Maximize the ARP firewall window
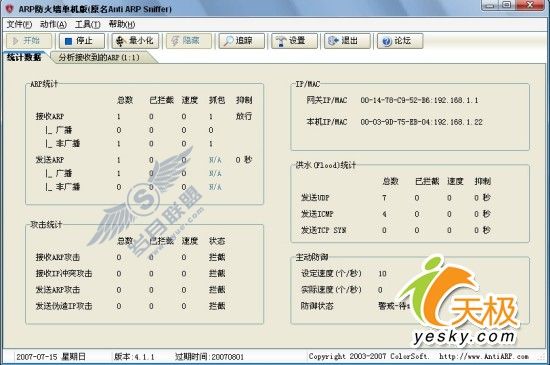Screen dimensions: 550x365 pos(506,5)
